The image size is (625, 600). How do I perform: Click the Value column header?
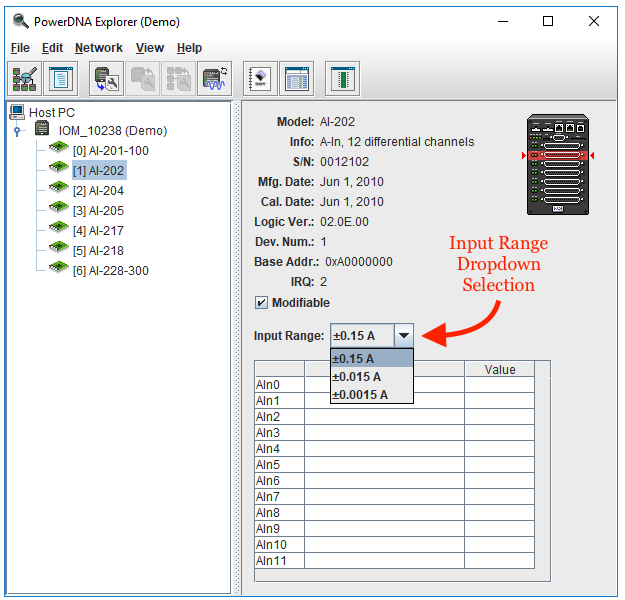[499, 370]
